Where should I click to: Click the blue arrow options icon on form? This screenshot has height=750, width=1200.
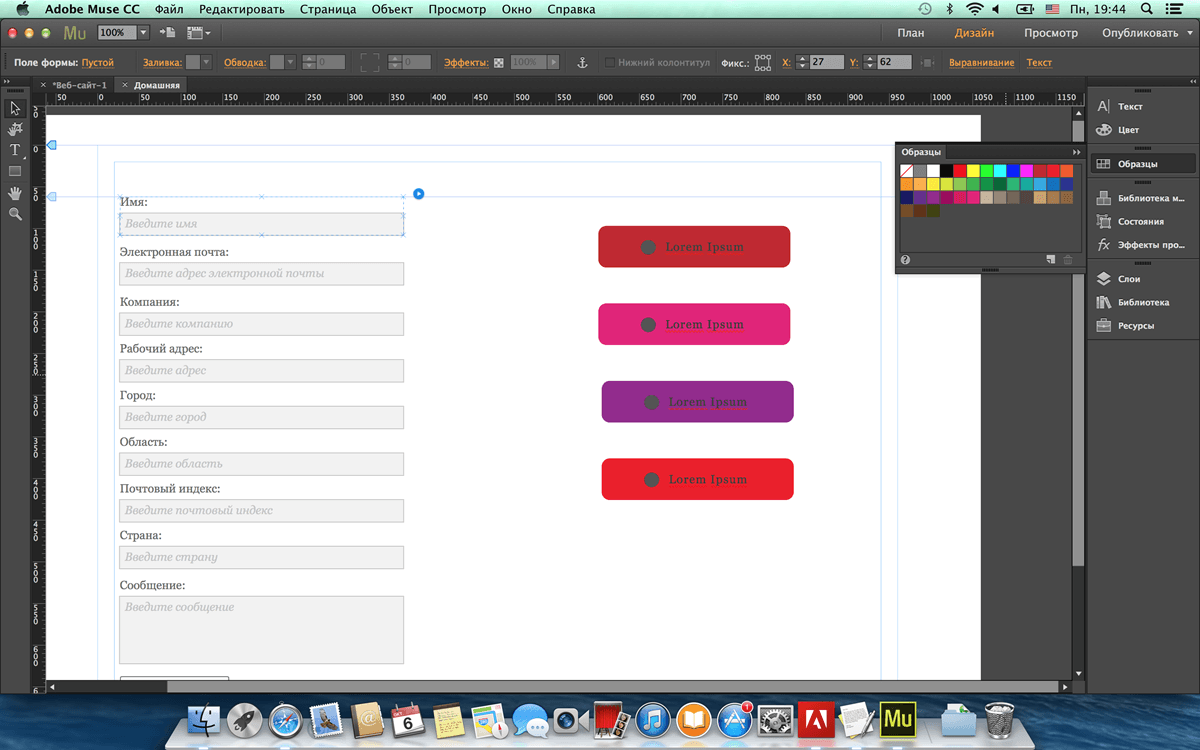(419, 193)
